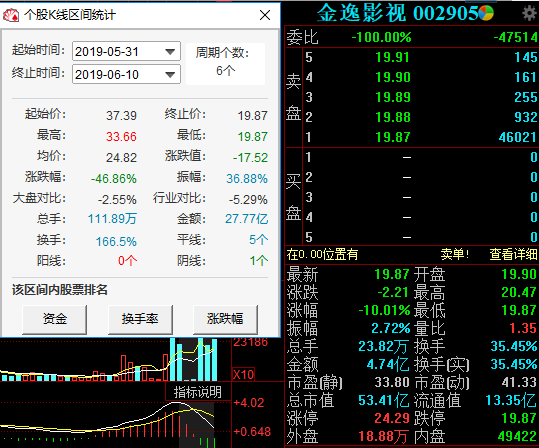Click the 阴线 count 1个
Viewport: 539px width, 448px height.
[x=259, y=261]
